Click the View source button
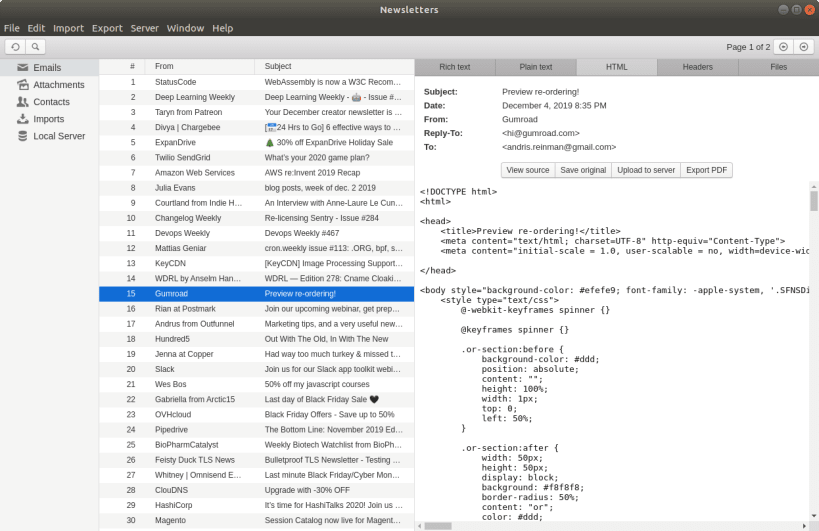This screenshot has height=531, width=819. click(527, 170)
